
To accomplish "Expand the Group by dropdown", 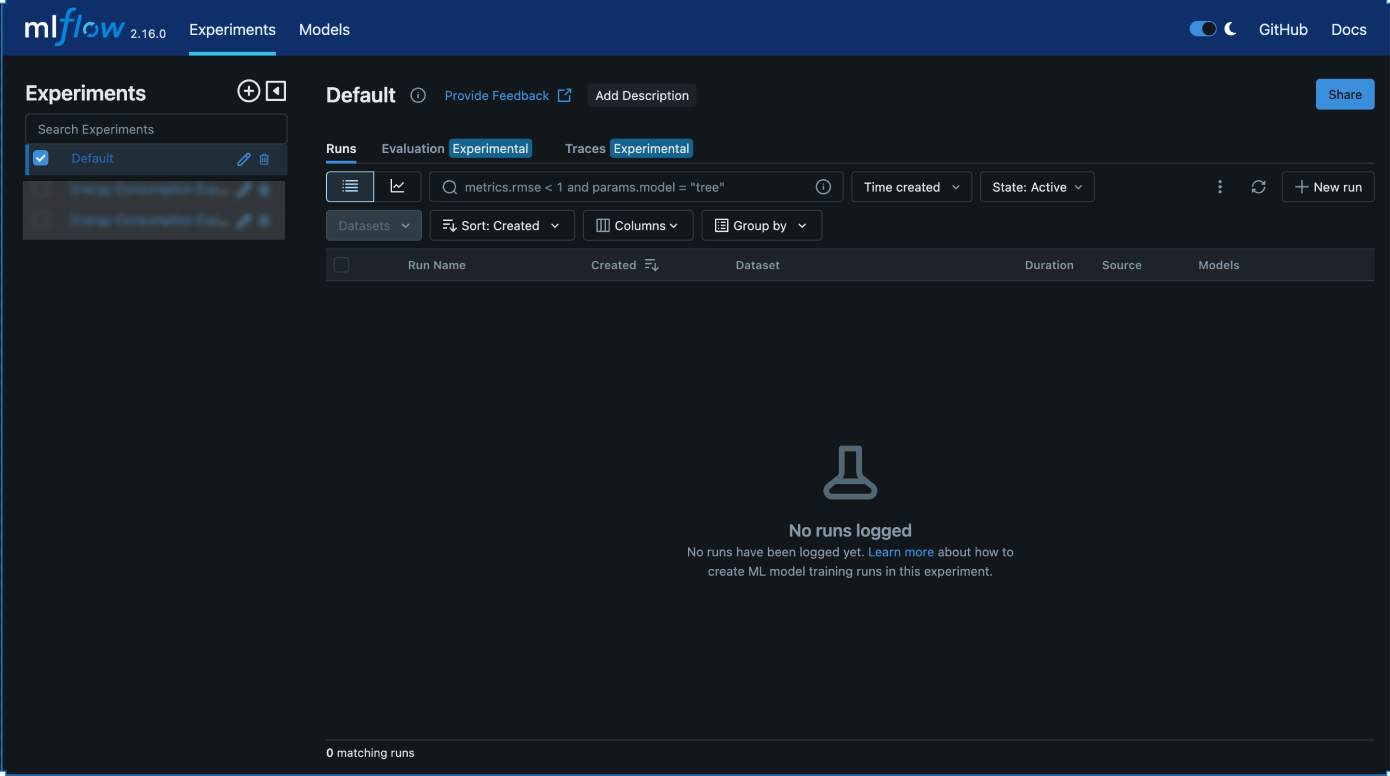I will pyautogui.click(x=761, y=226).
